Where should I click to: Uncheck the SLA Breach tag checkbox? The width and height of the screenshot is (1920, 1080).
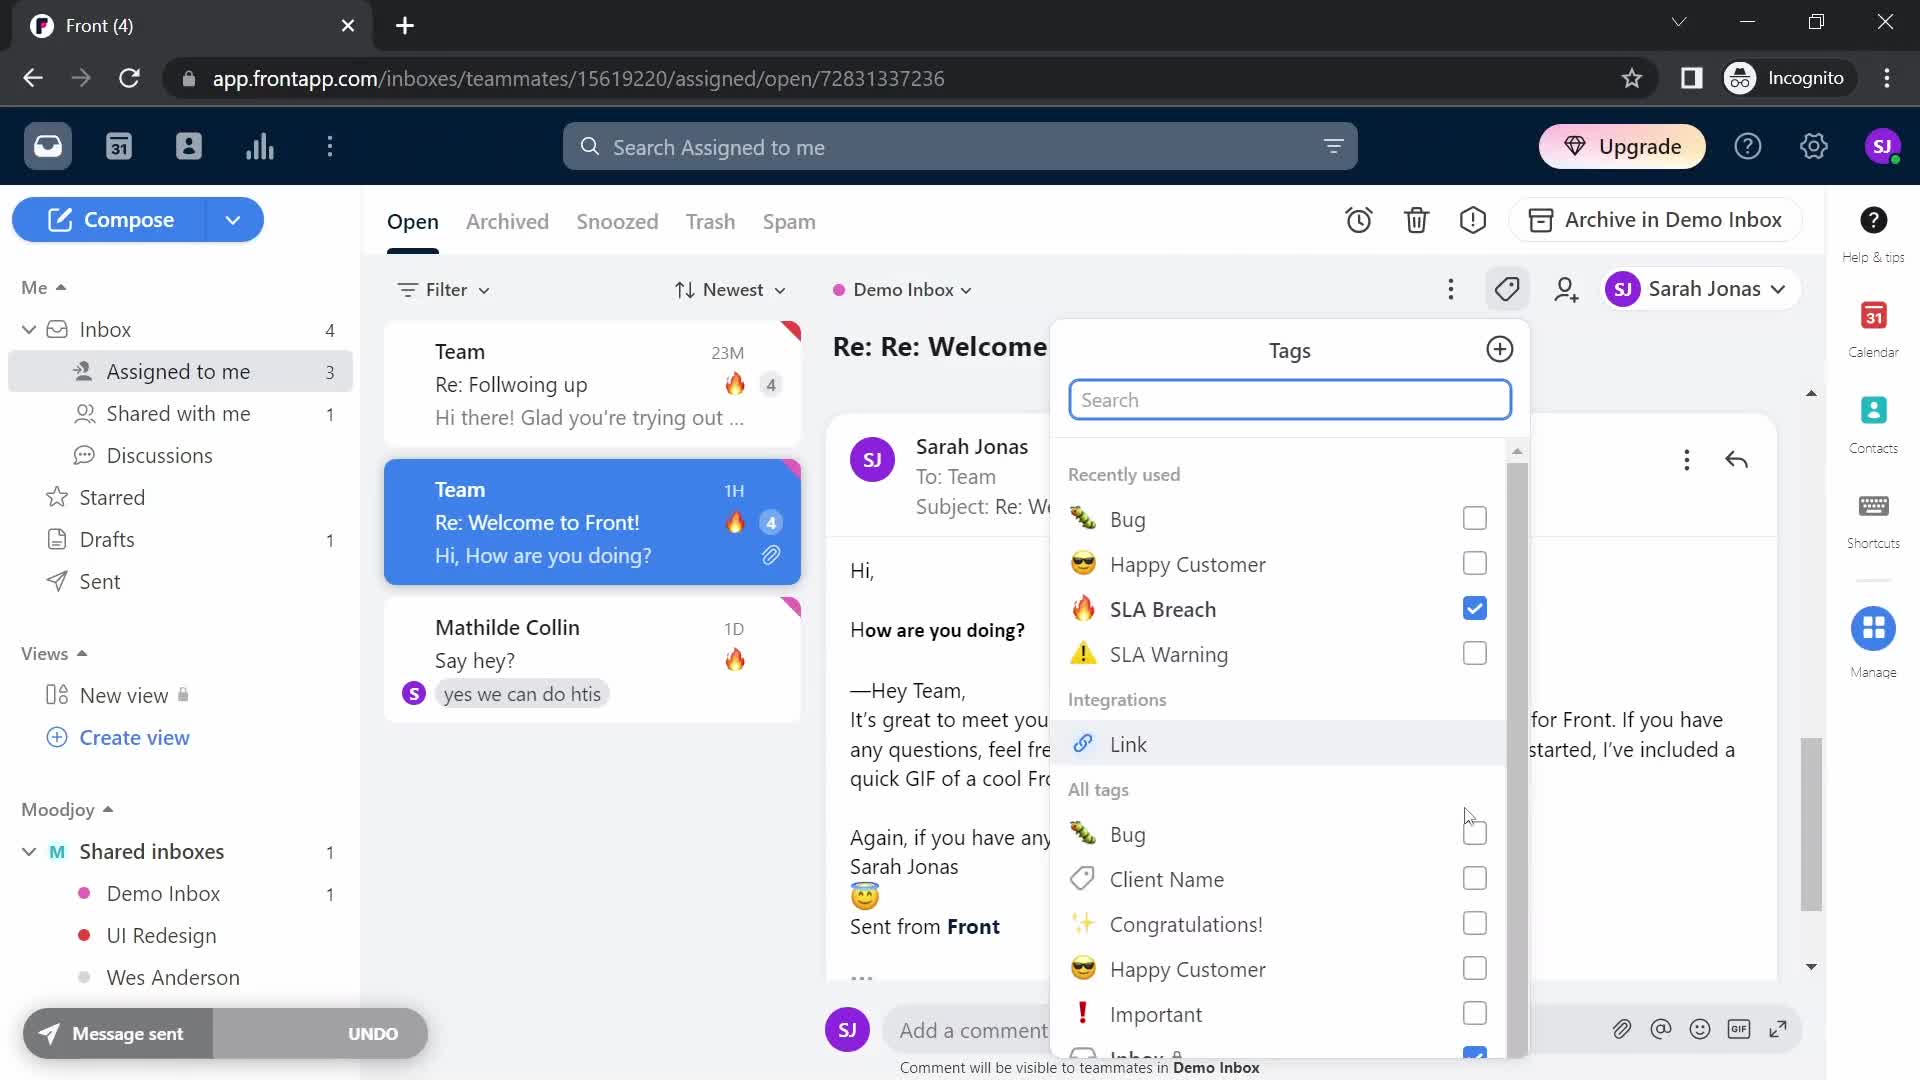tap(1475, 608)
